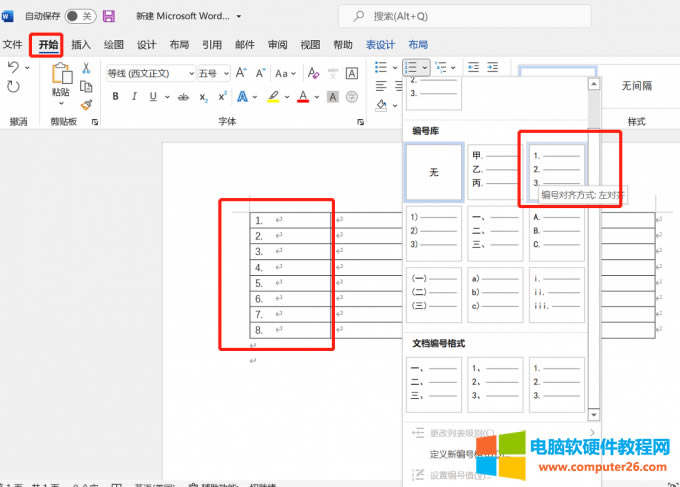The image size is (680, 487).
Task: Select the 无 (none) numbering option
Action: (x=434, y=172)
